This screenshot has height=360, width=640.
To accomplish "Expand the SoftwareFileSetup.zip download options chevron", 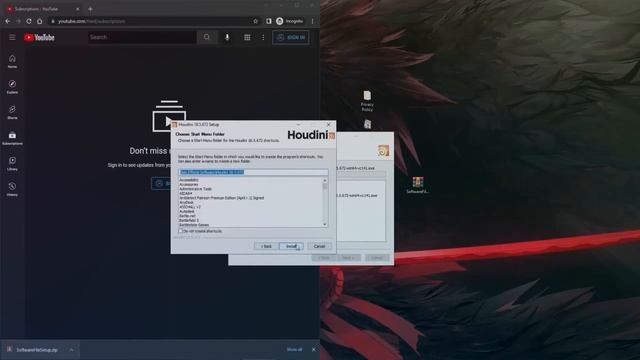I will [x=71, y=350].
